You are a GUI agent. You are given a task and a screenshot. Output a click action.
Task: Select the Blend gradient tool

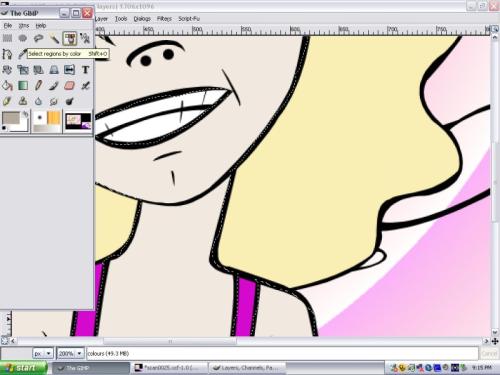pyautogui.click(x=23, y=86)
